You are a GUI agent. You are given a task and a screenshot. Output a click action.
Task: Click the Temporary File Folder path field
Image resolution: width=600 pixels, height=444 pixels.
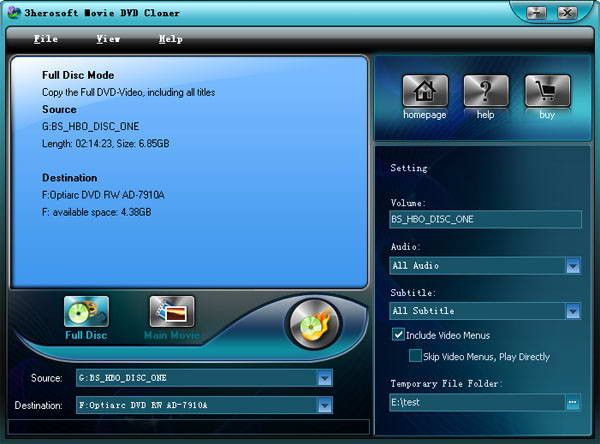(x=477, y=403)
